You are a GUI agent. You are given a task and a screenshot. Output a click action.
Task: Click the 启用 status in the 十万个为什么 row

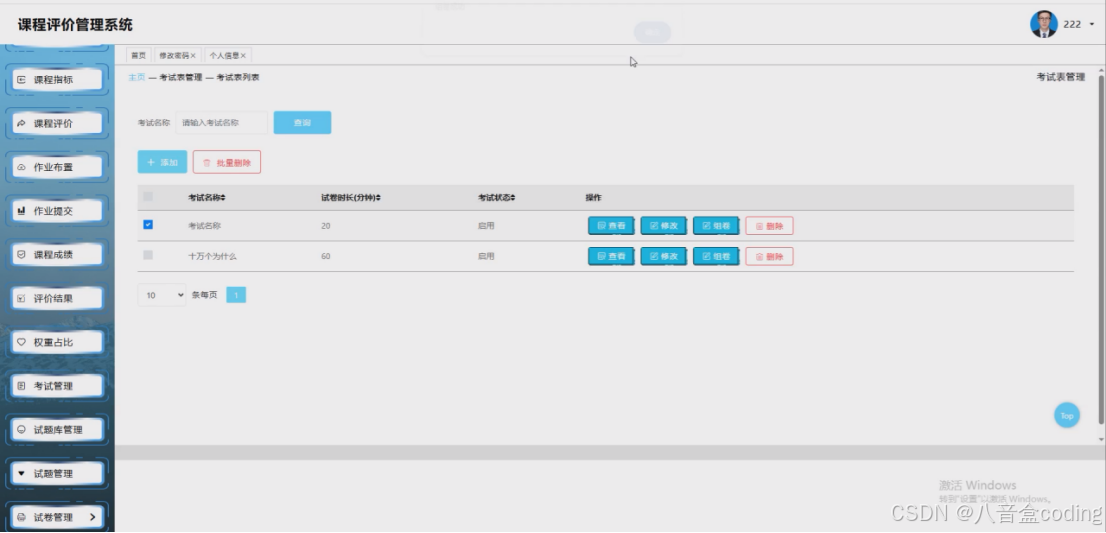tap(486, 257)
